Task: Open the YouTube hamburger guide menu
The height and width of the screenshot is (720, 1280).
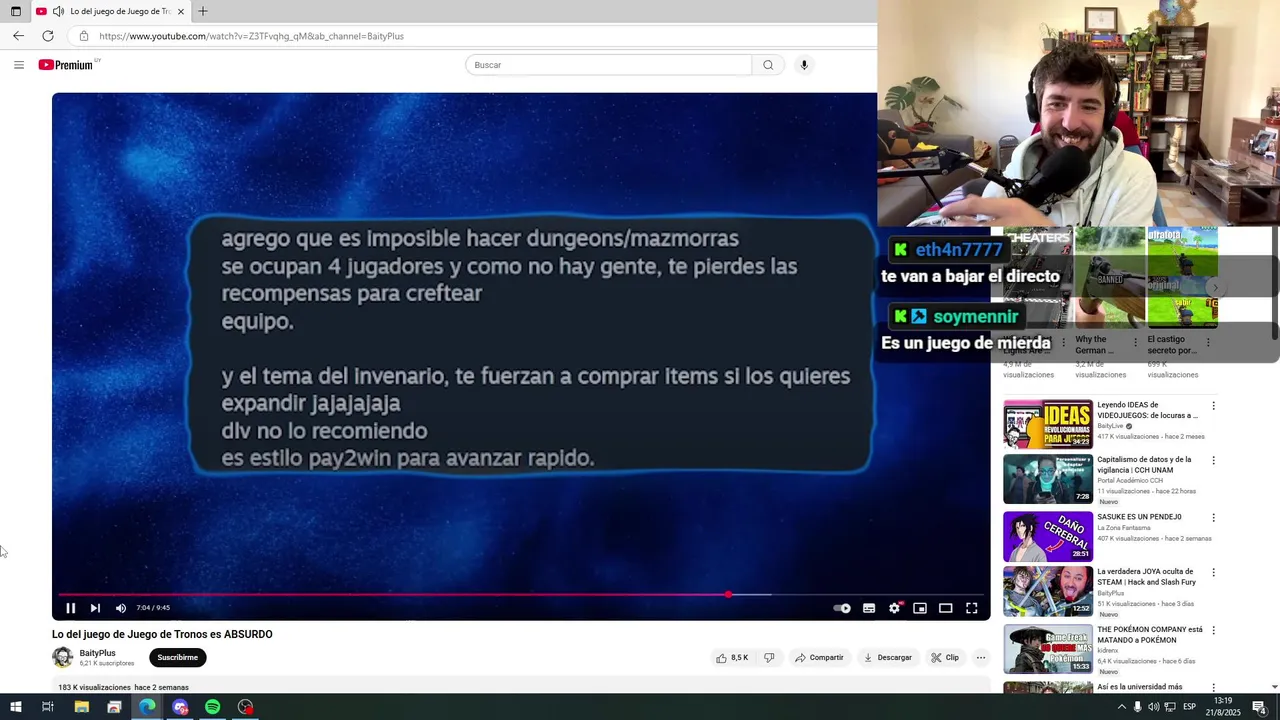Action: tap(19, 65)
